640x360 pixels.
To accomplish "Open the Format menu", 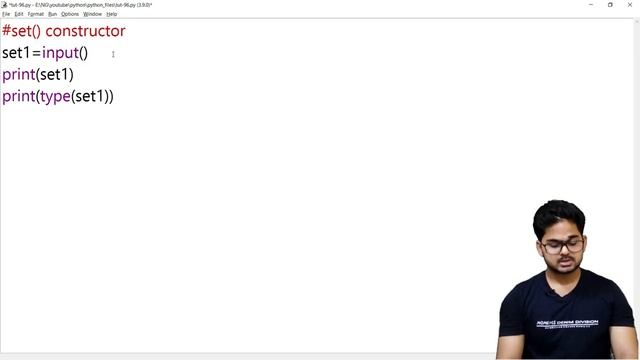I will 36,14.
